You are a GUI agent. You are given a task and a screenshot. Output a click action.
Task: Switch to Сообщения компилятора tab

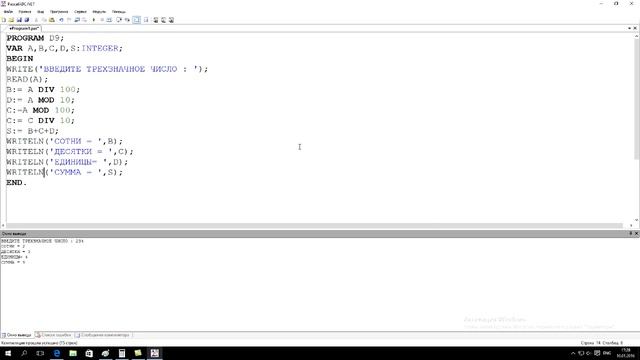tap(102, 335)
